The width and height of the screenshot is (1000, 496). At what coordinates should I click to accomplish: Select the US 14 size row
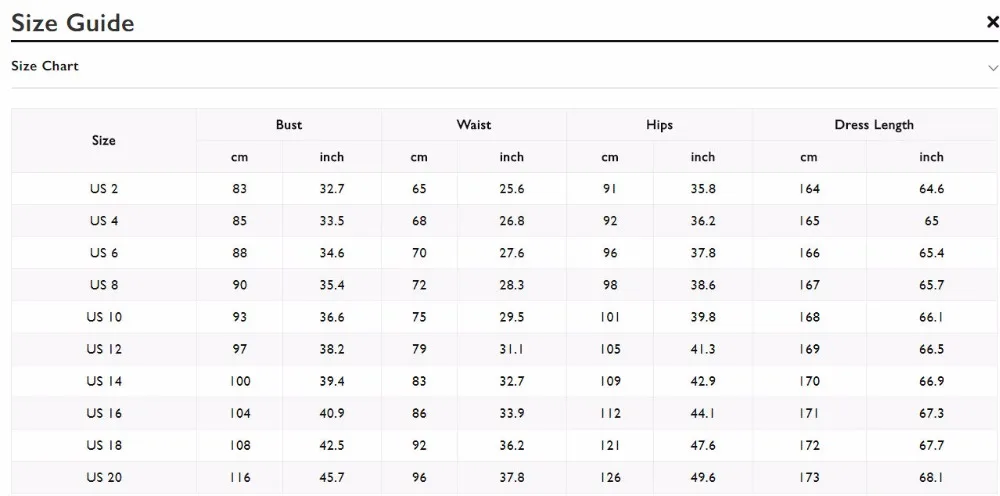(x=504, y=381)
